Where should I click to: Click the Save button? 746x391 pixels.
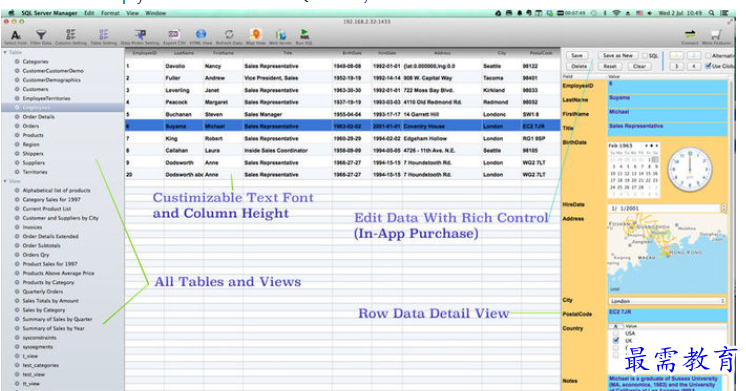tap(577, 56)
